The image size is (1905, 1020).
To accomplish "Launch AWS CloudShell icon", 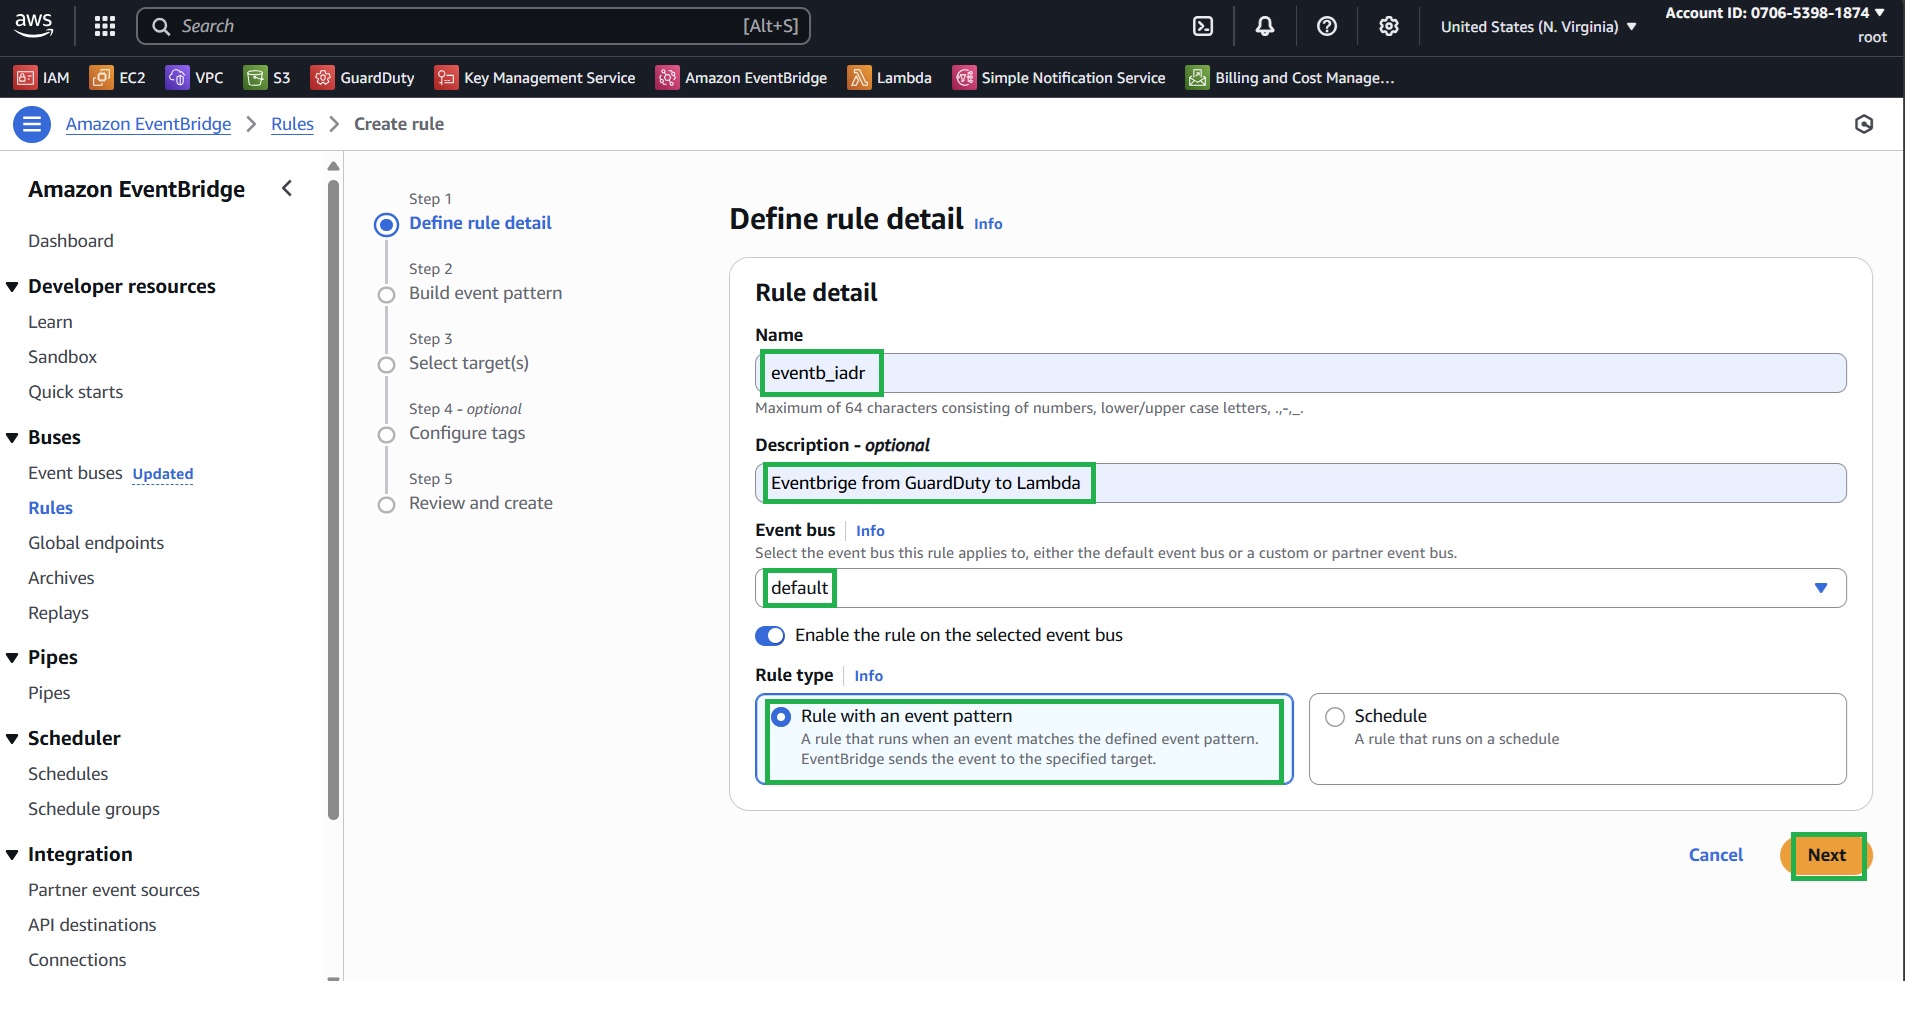I will 1203,27.
